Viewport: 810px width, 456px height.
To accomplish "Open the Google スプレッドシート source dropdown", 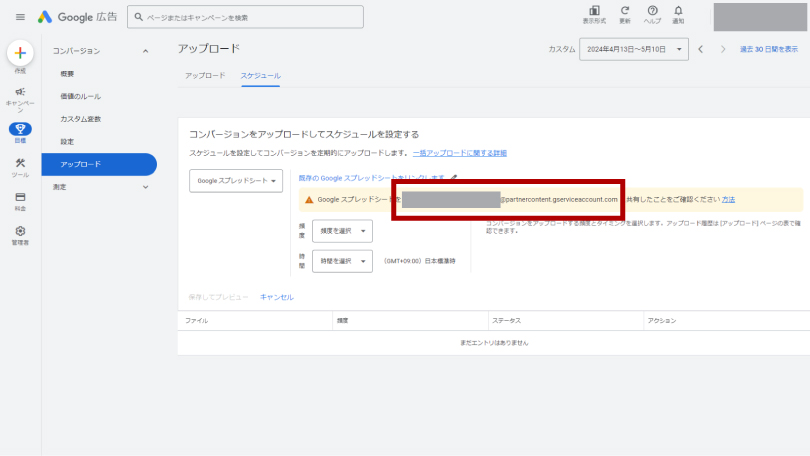I will (x=236, y=181).
